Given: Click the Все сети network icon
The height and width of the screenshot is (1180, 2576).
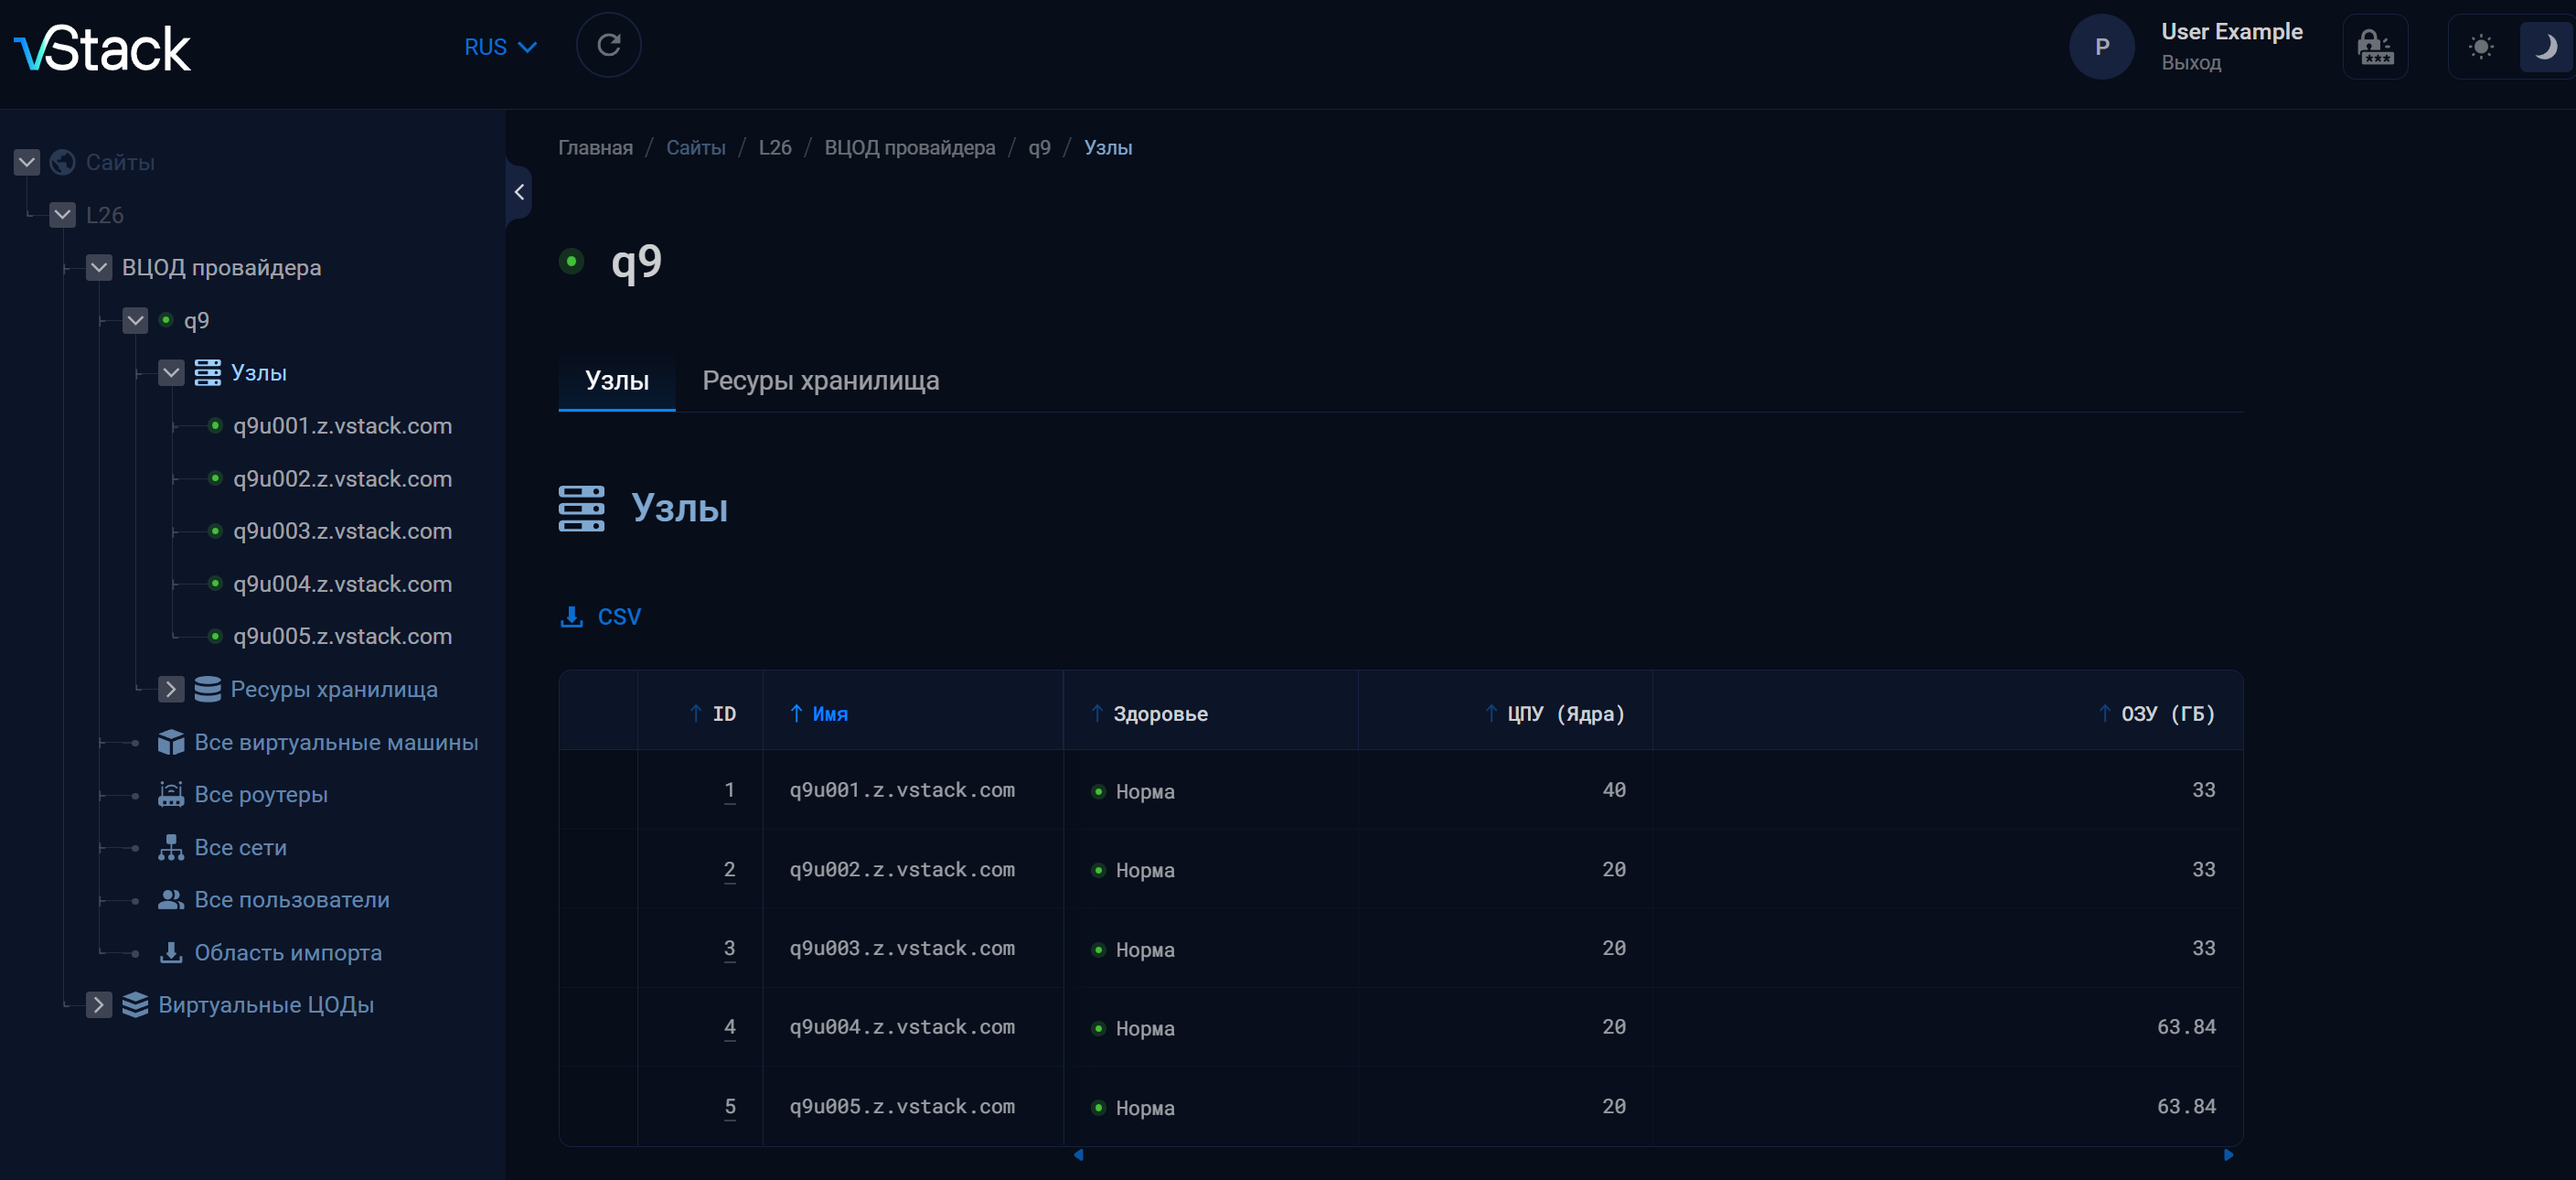Looking at the screenshot, I should point(171,847).
